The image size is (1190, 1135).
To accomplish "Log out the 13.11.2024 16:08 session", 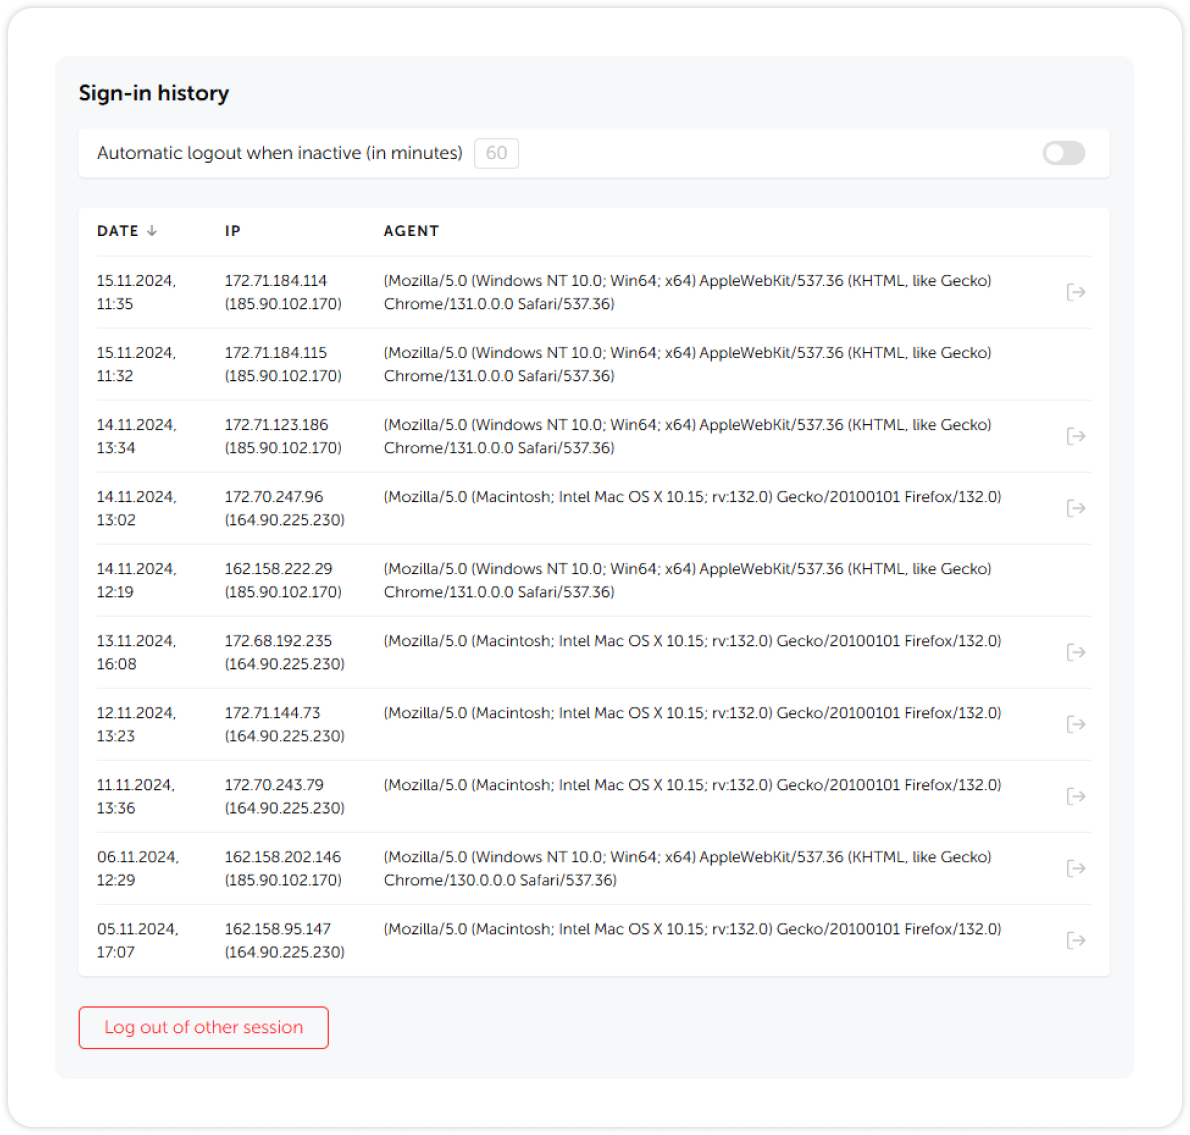I will [1076, 652].
